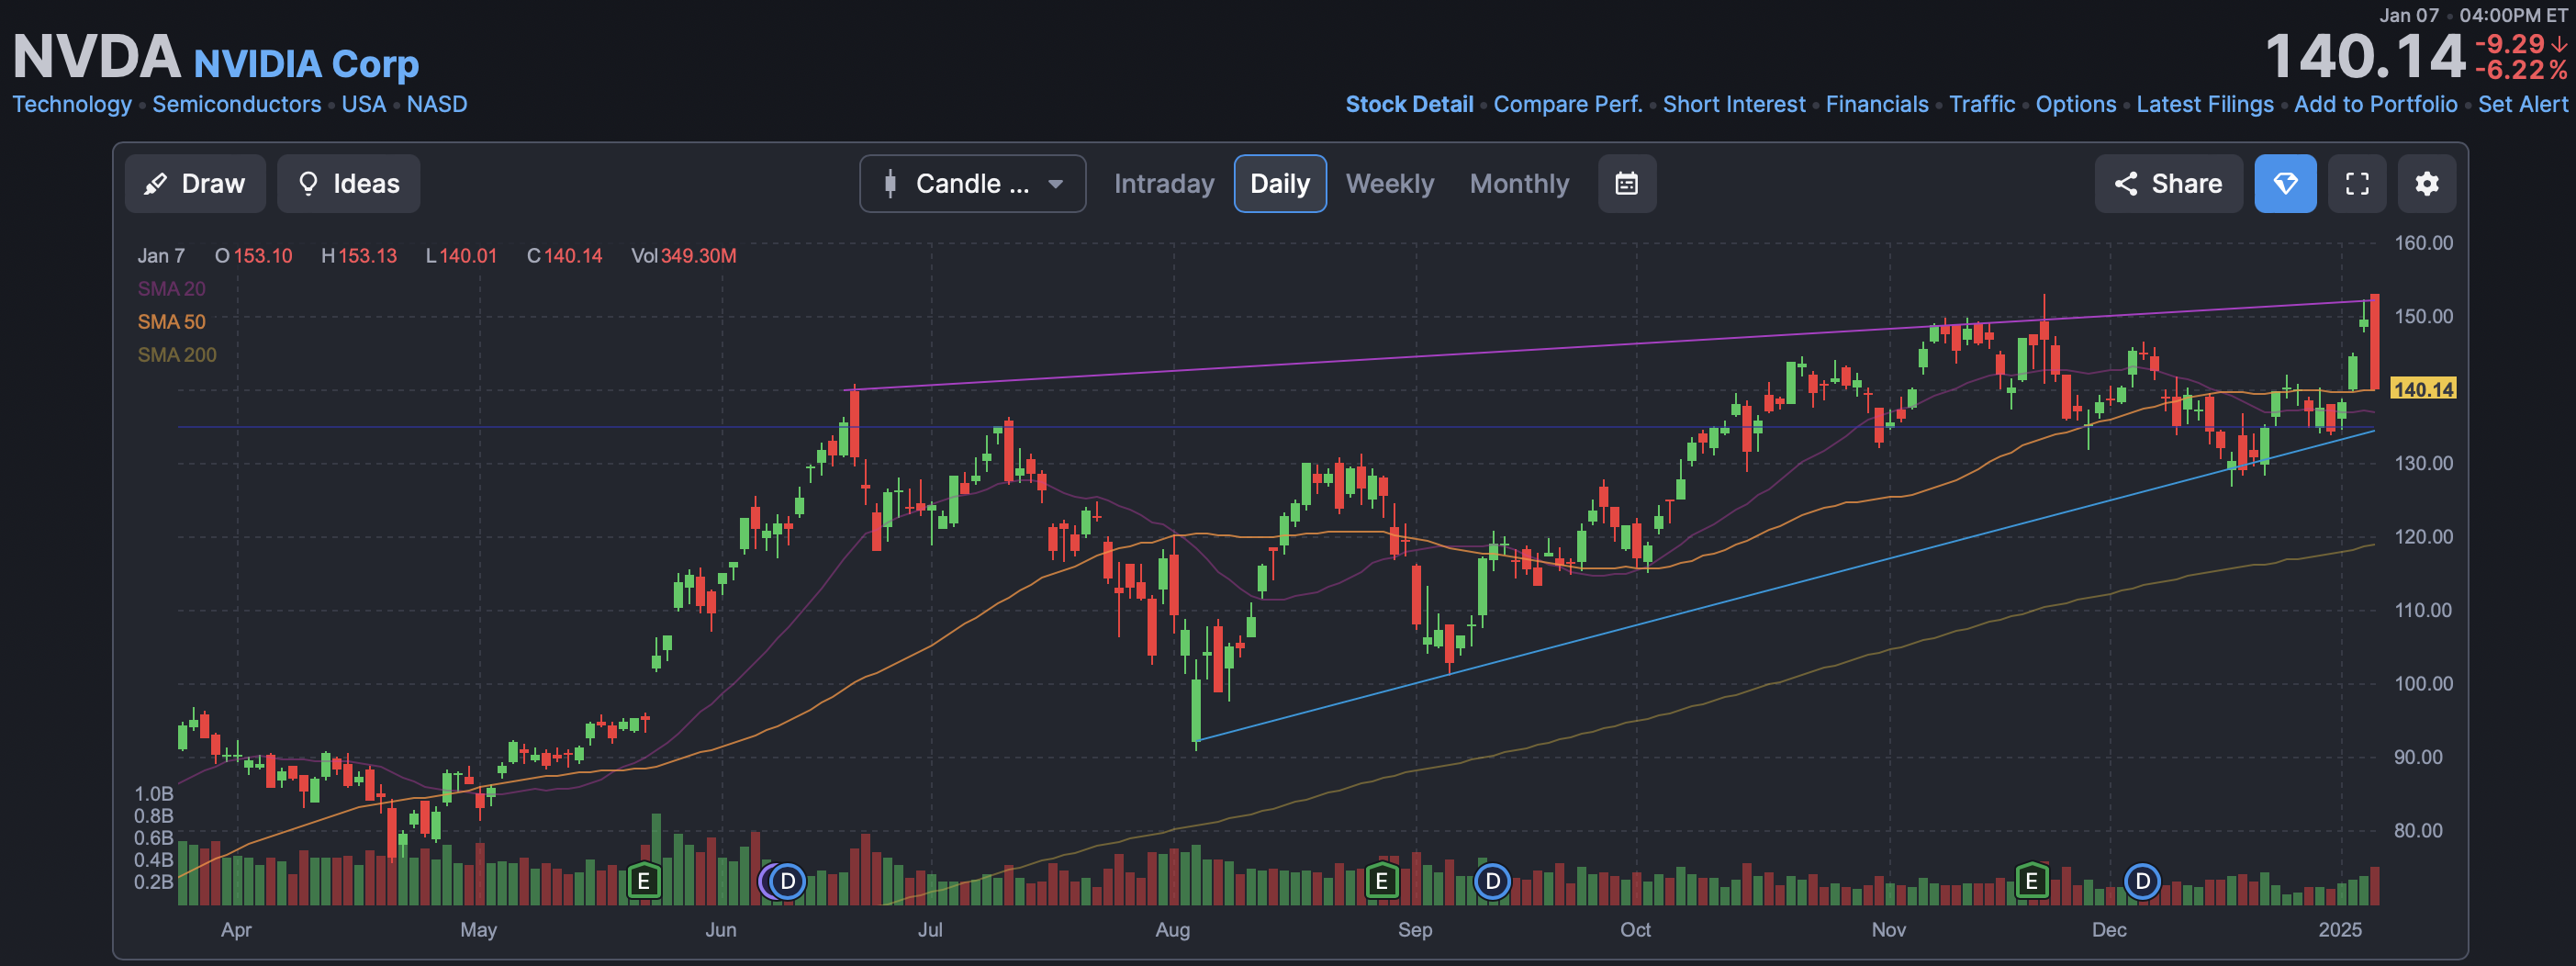This screenshot has height=966, width=2576.
Task: Click the NVDA ticker symbol heading
Action: click(96, 56)
